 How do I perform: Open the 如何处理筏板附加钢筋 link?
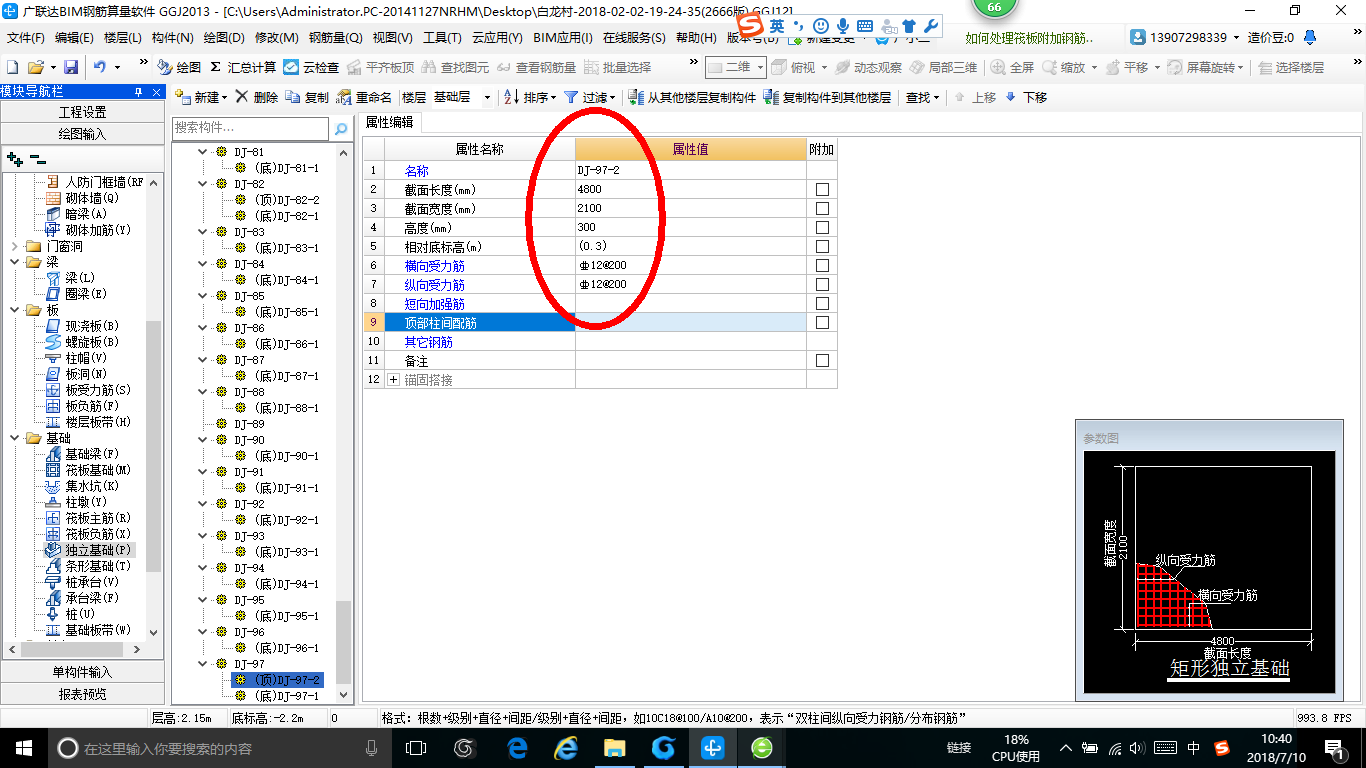click(1029, 38)
